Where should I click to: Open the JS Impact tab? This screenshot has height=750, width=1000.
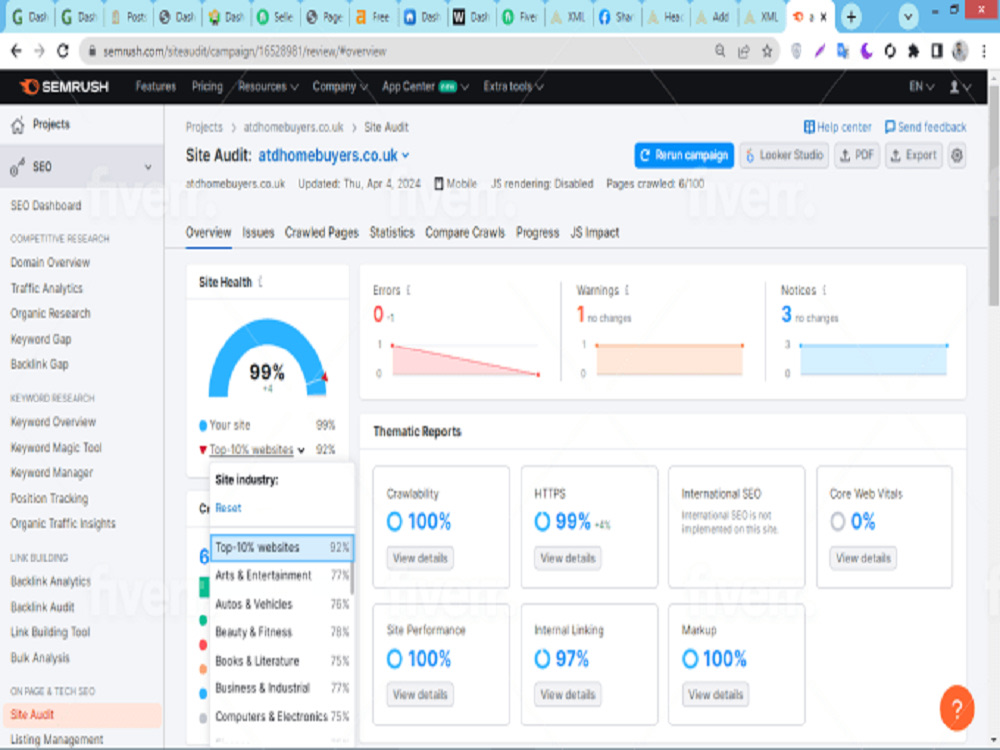click(594, 233)
